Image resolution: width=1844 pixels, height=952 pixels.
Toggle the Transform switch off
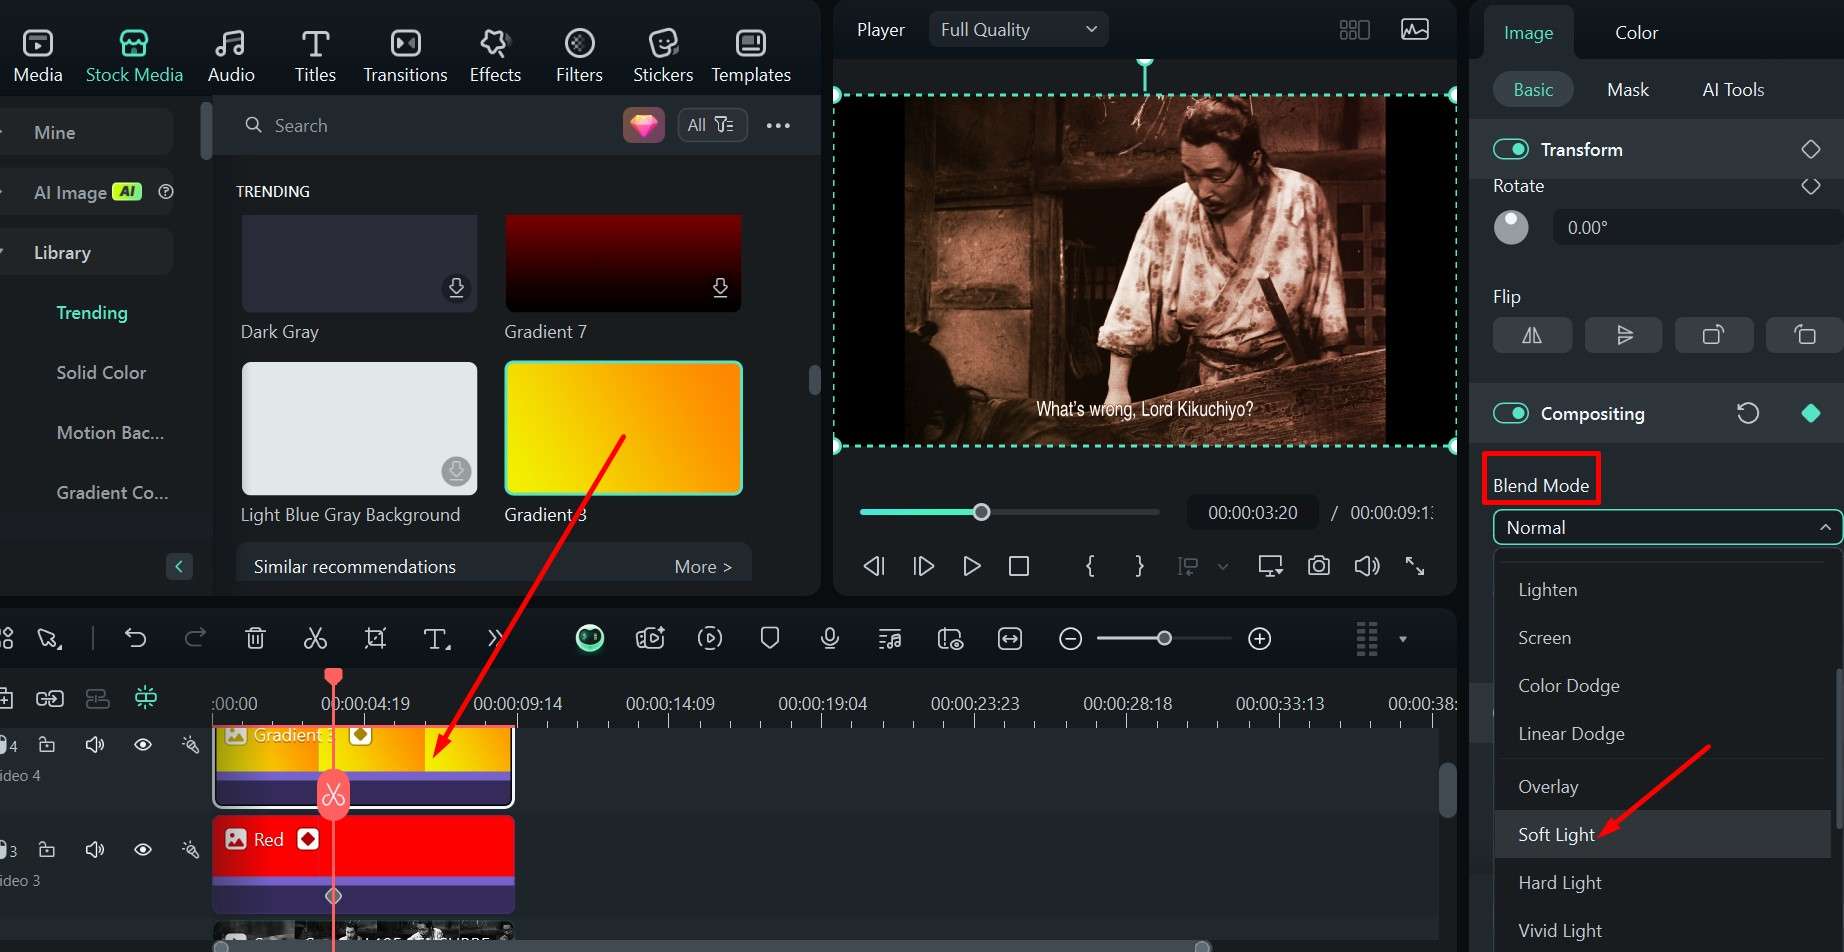[1510, 149]
